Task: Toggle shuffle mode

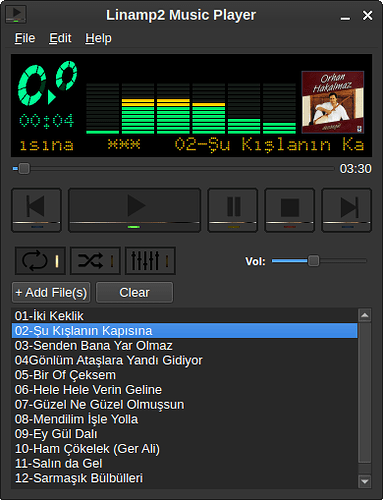Action: click(95, 261)
